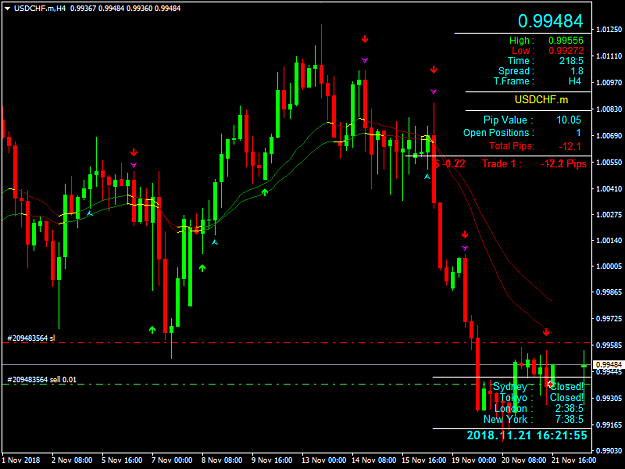Click the 0.99585 price scale label
The height and width of the screenshot is (469, 625).
click(x=609, y=345)
